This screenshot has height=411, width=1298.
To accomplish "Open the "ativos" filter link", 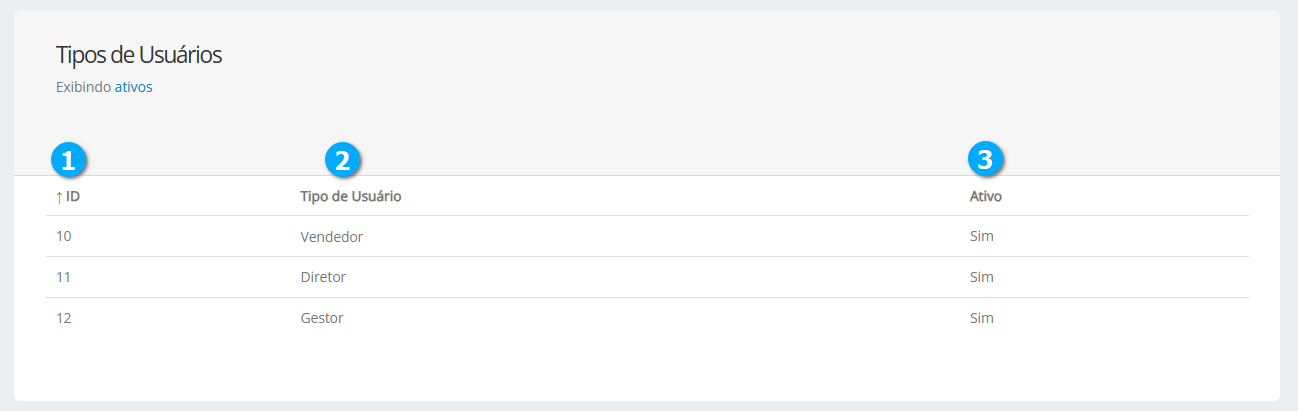I will click(x=133, y=87).
